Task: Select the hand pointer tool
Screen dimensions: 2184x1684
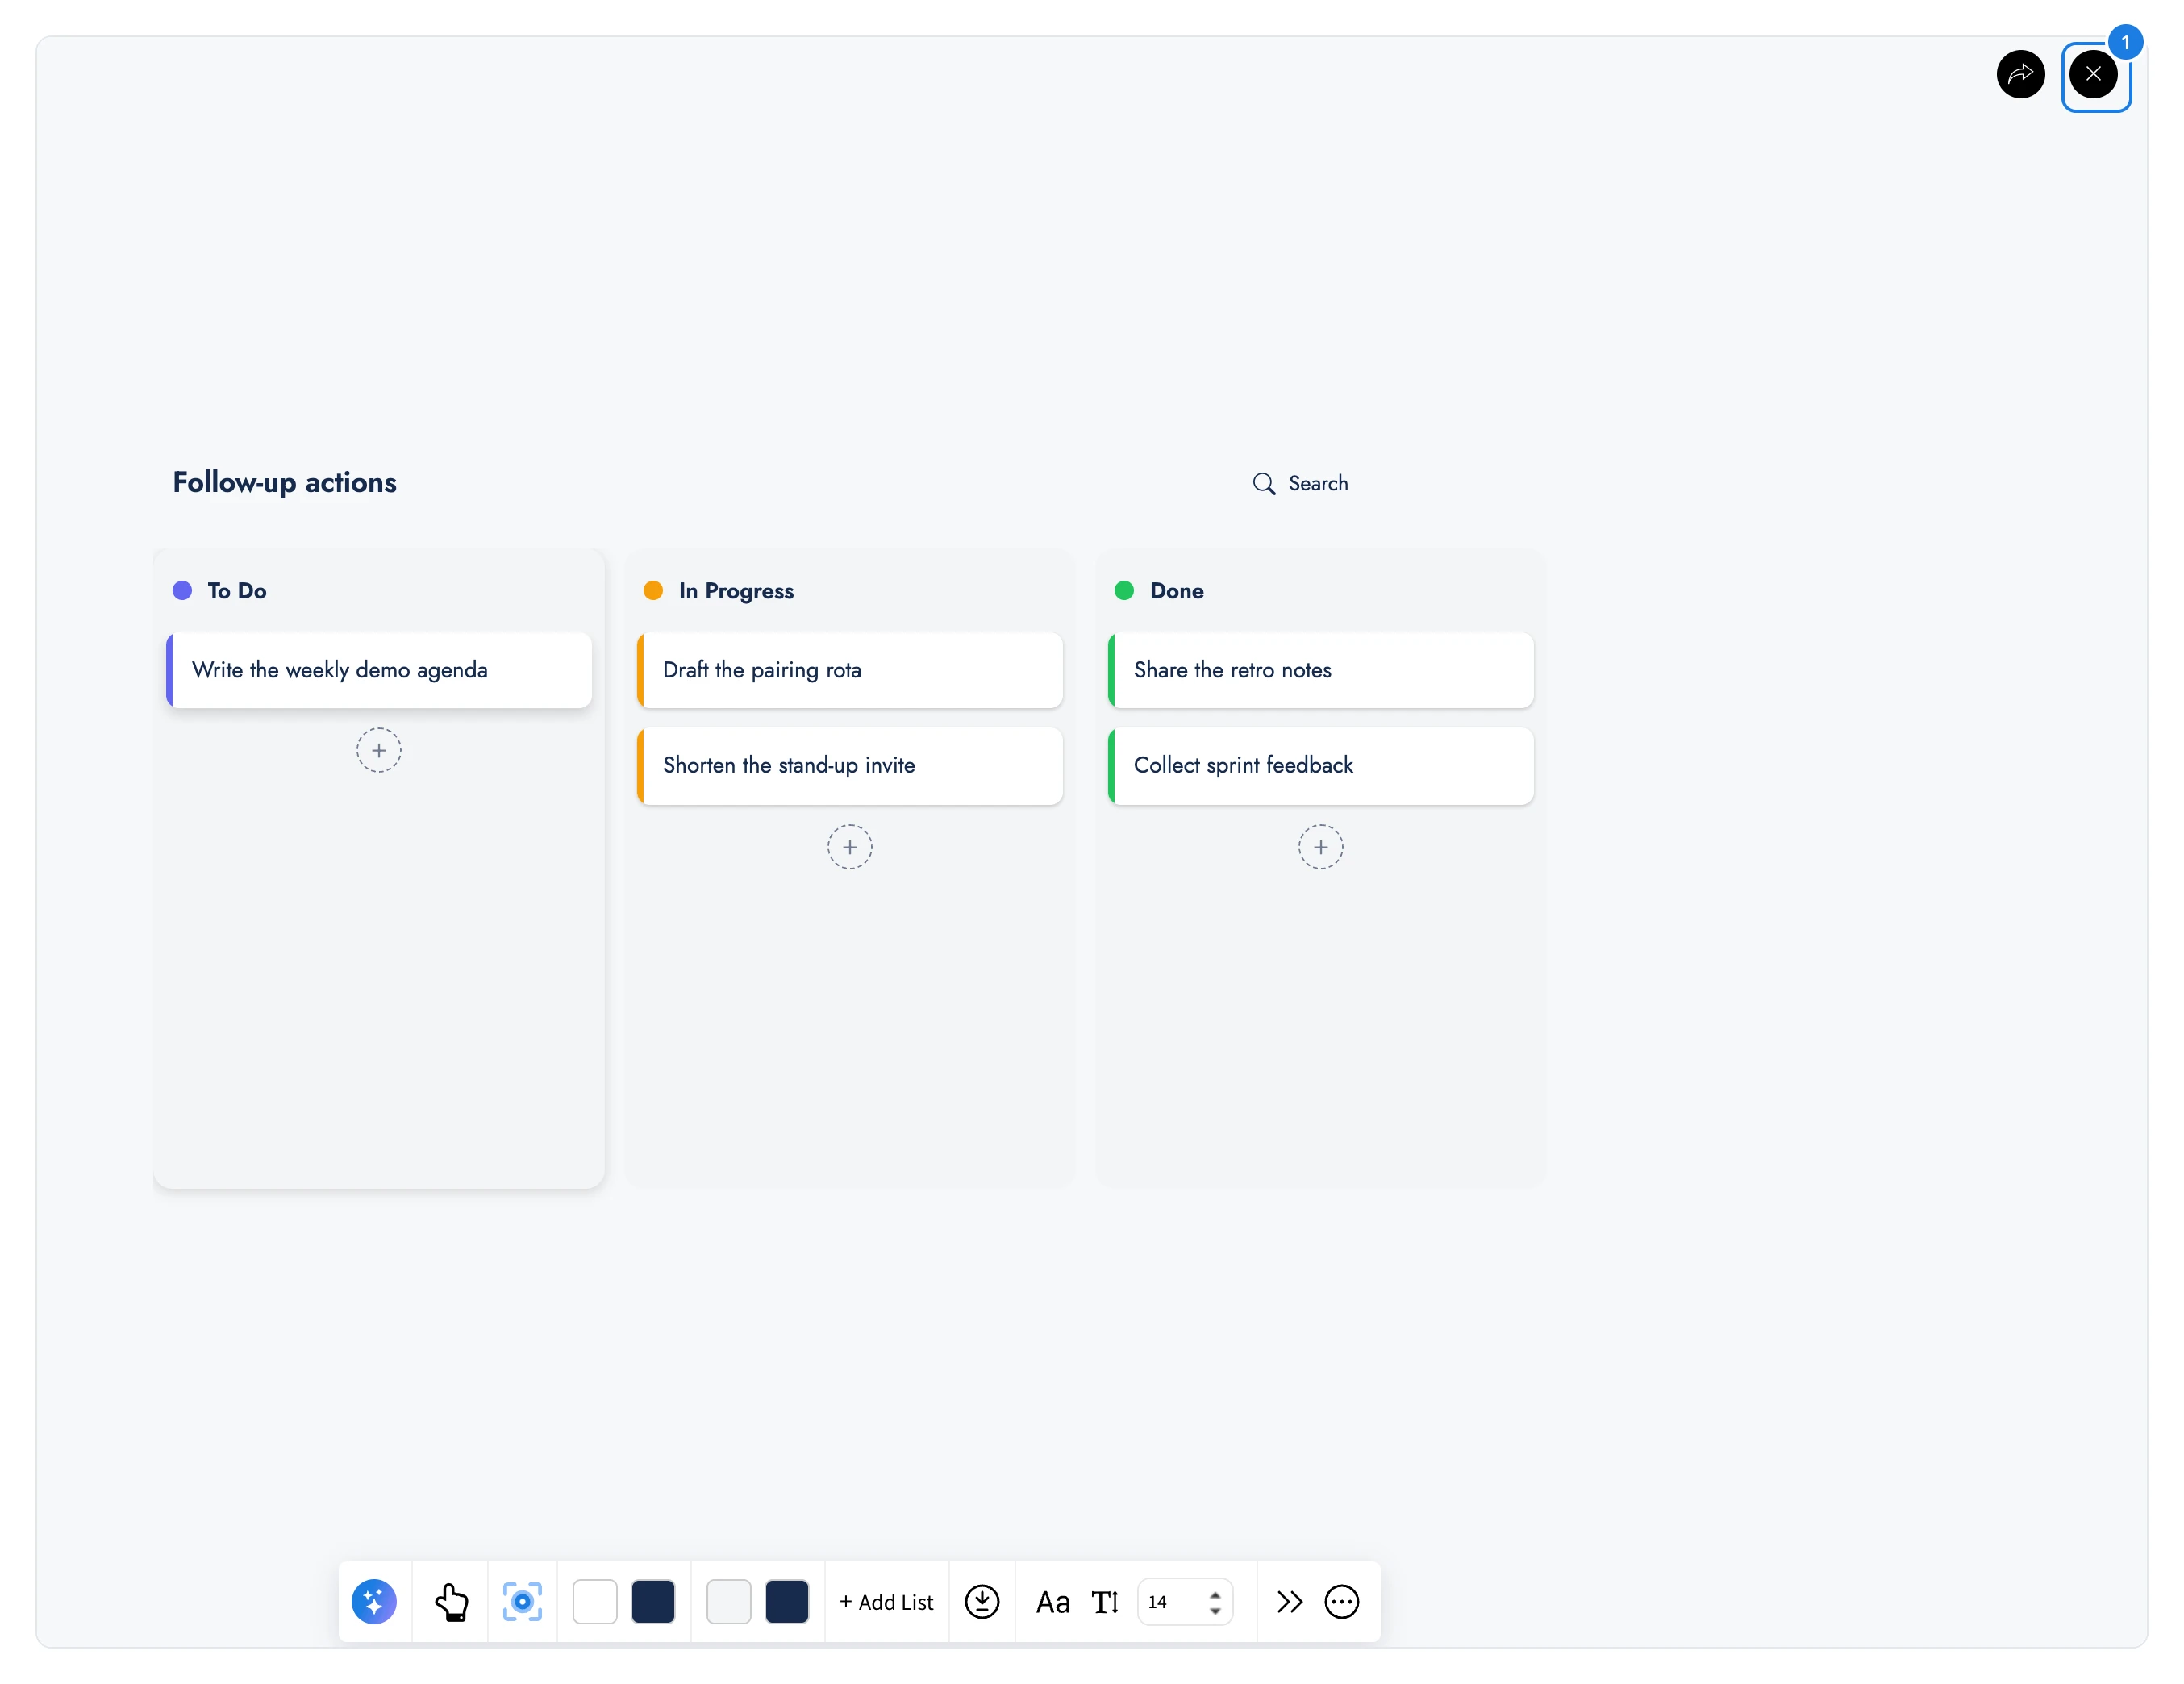Action: (451, 1602)
